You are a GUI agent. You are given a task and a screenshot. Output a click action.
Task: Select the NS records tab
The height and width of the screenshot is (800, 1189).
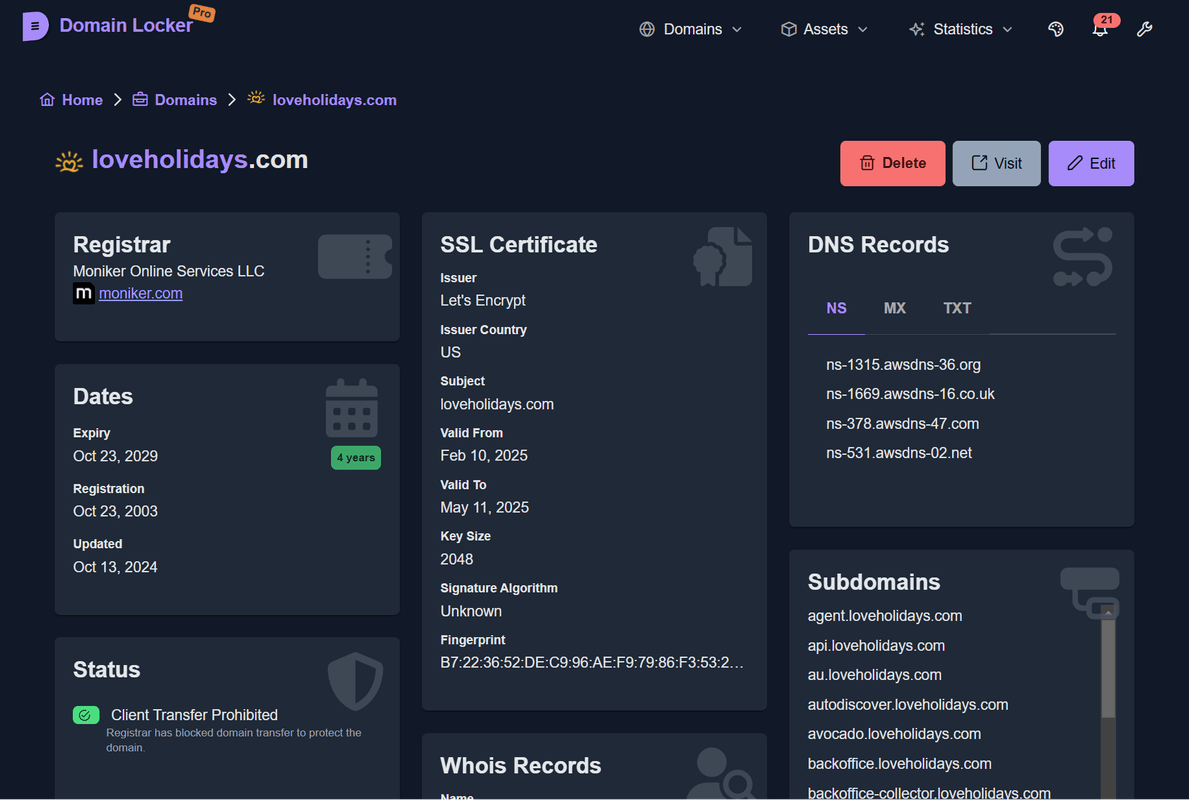click(x=836, y=308)
